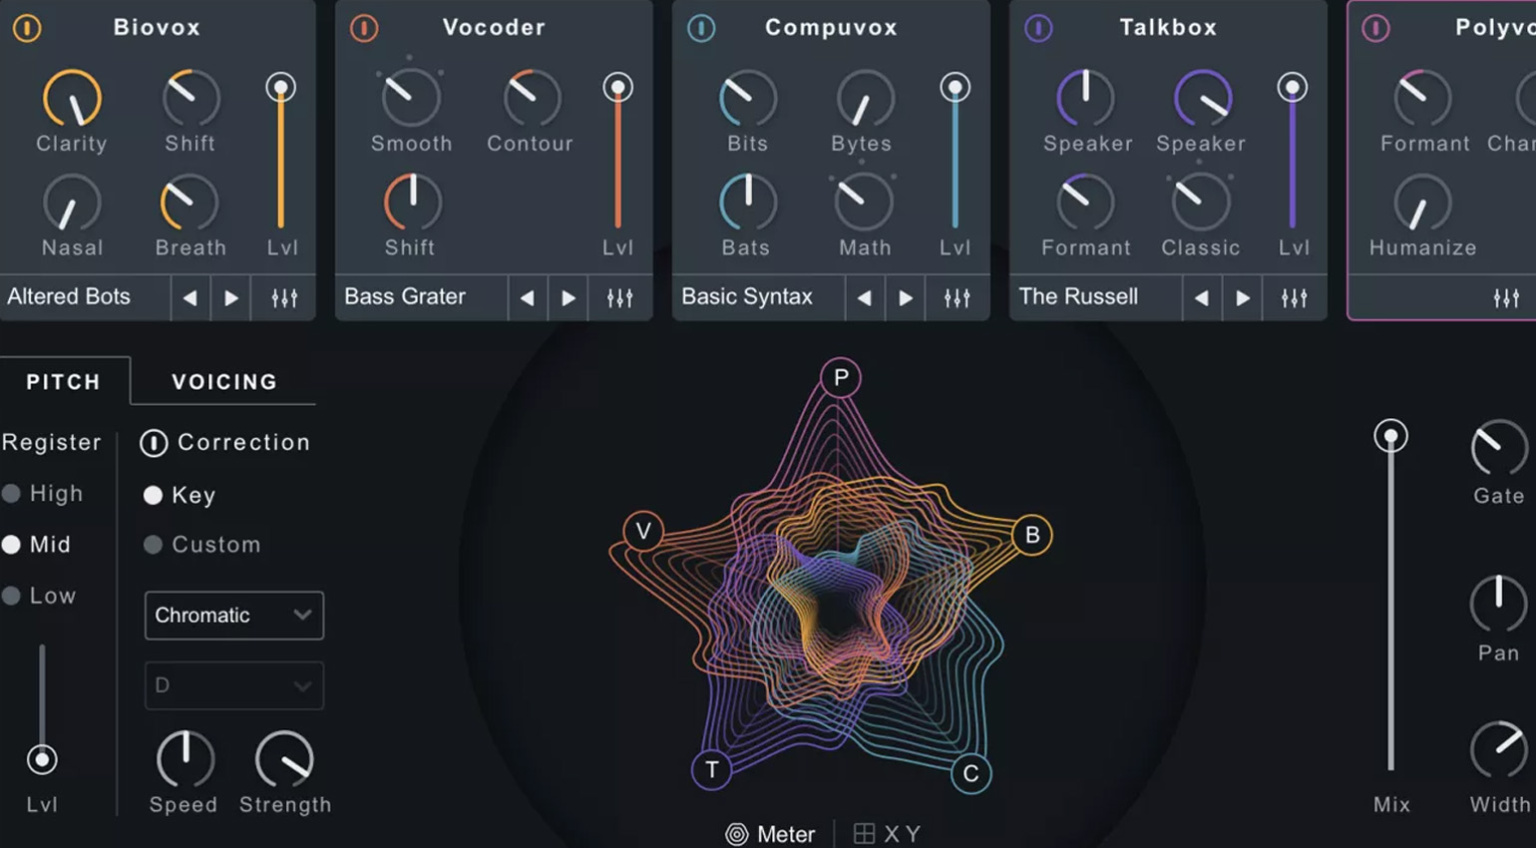Switch to the Voicing tab

(224, 382)
